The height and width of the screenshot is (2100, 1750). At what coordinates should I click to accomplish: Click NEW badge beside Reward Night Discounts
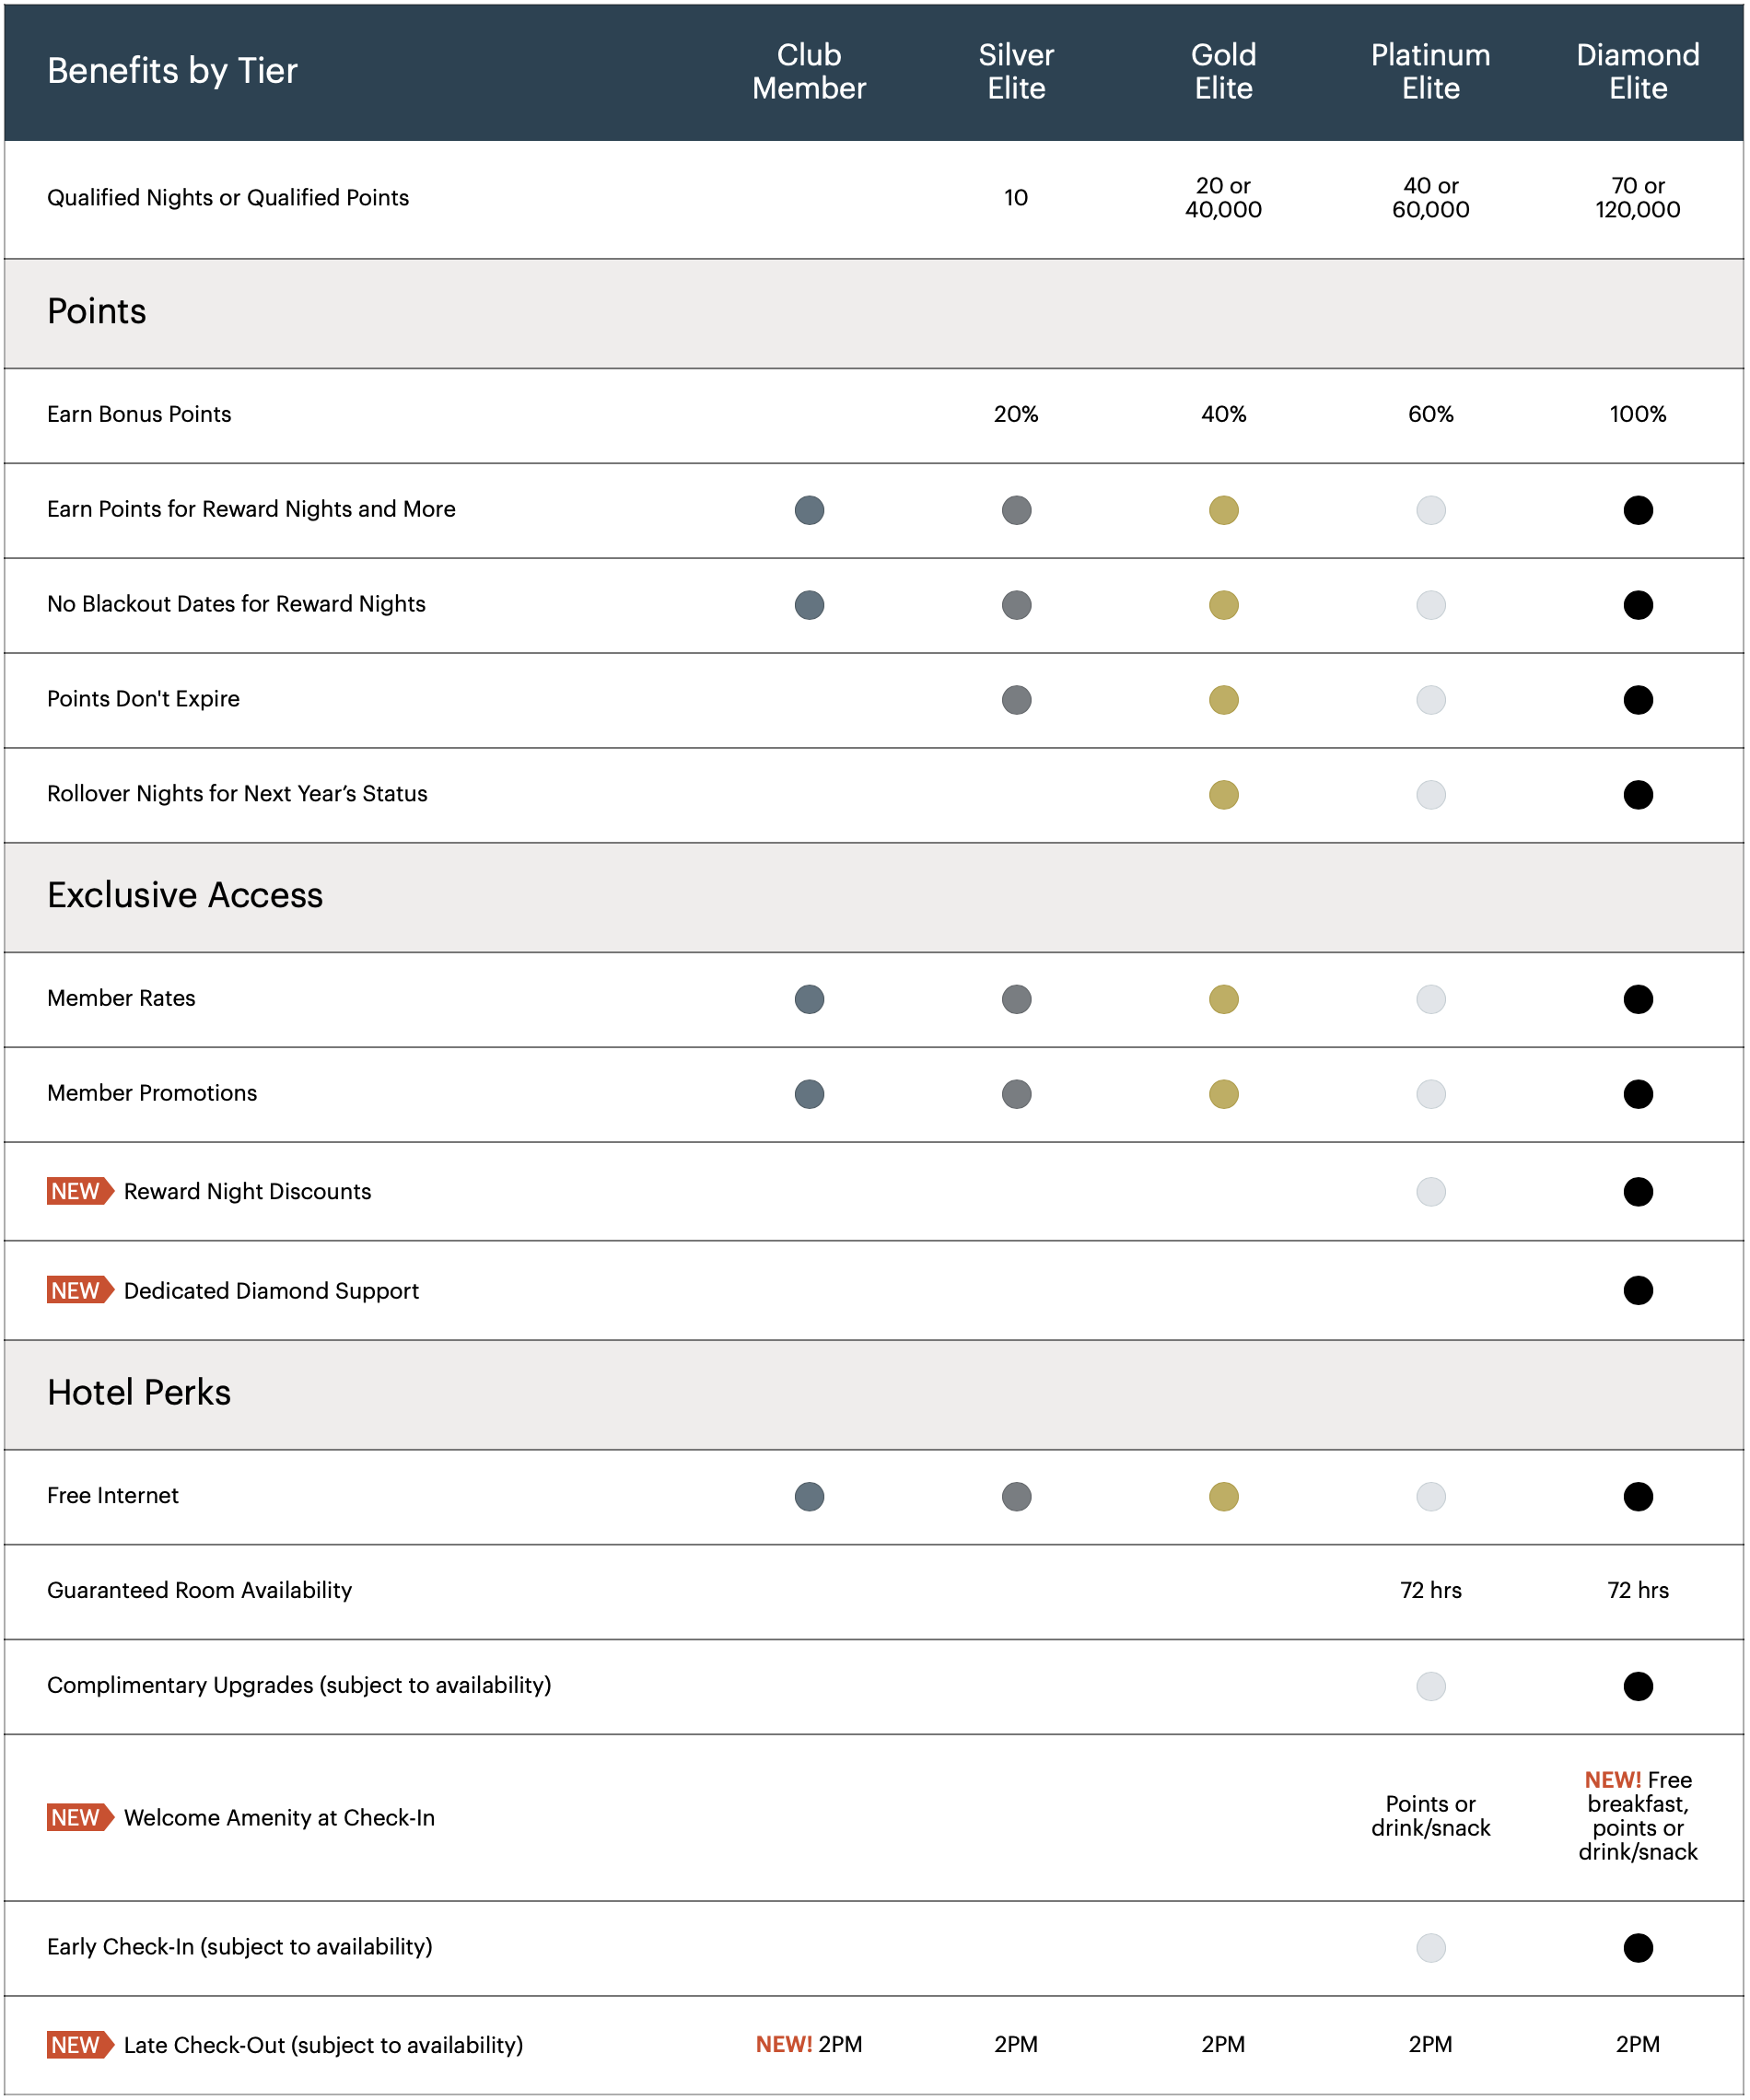[x=80, y=1191]
